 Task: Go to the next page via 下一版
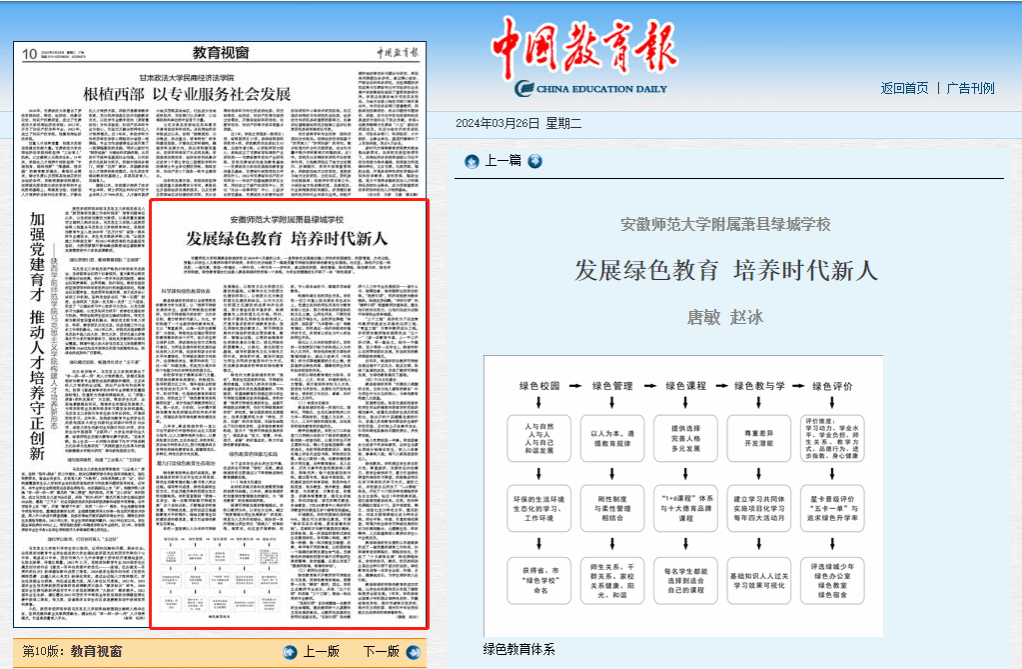pos(381,651)
